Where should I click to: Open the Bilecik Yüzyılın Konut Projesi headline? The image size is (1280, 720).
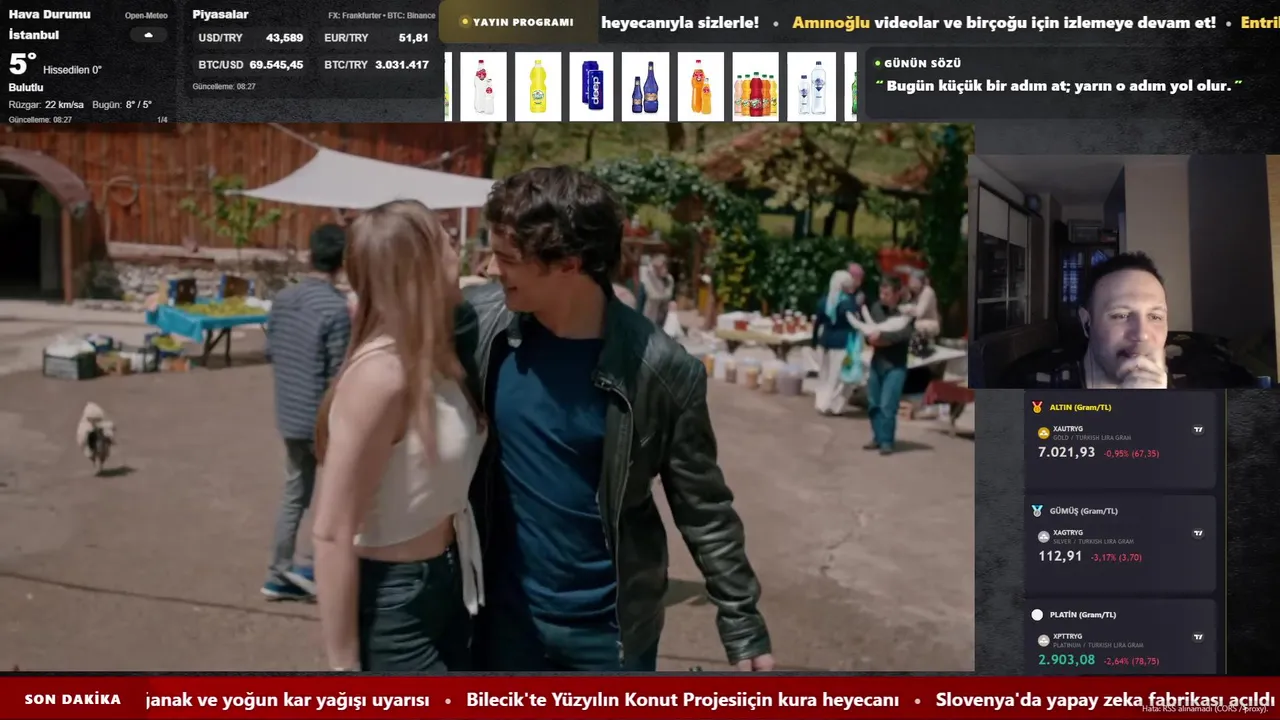point(683,700)
